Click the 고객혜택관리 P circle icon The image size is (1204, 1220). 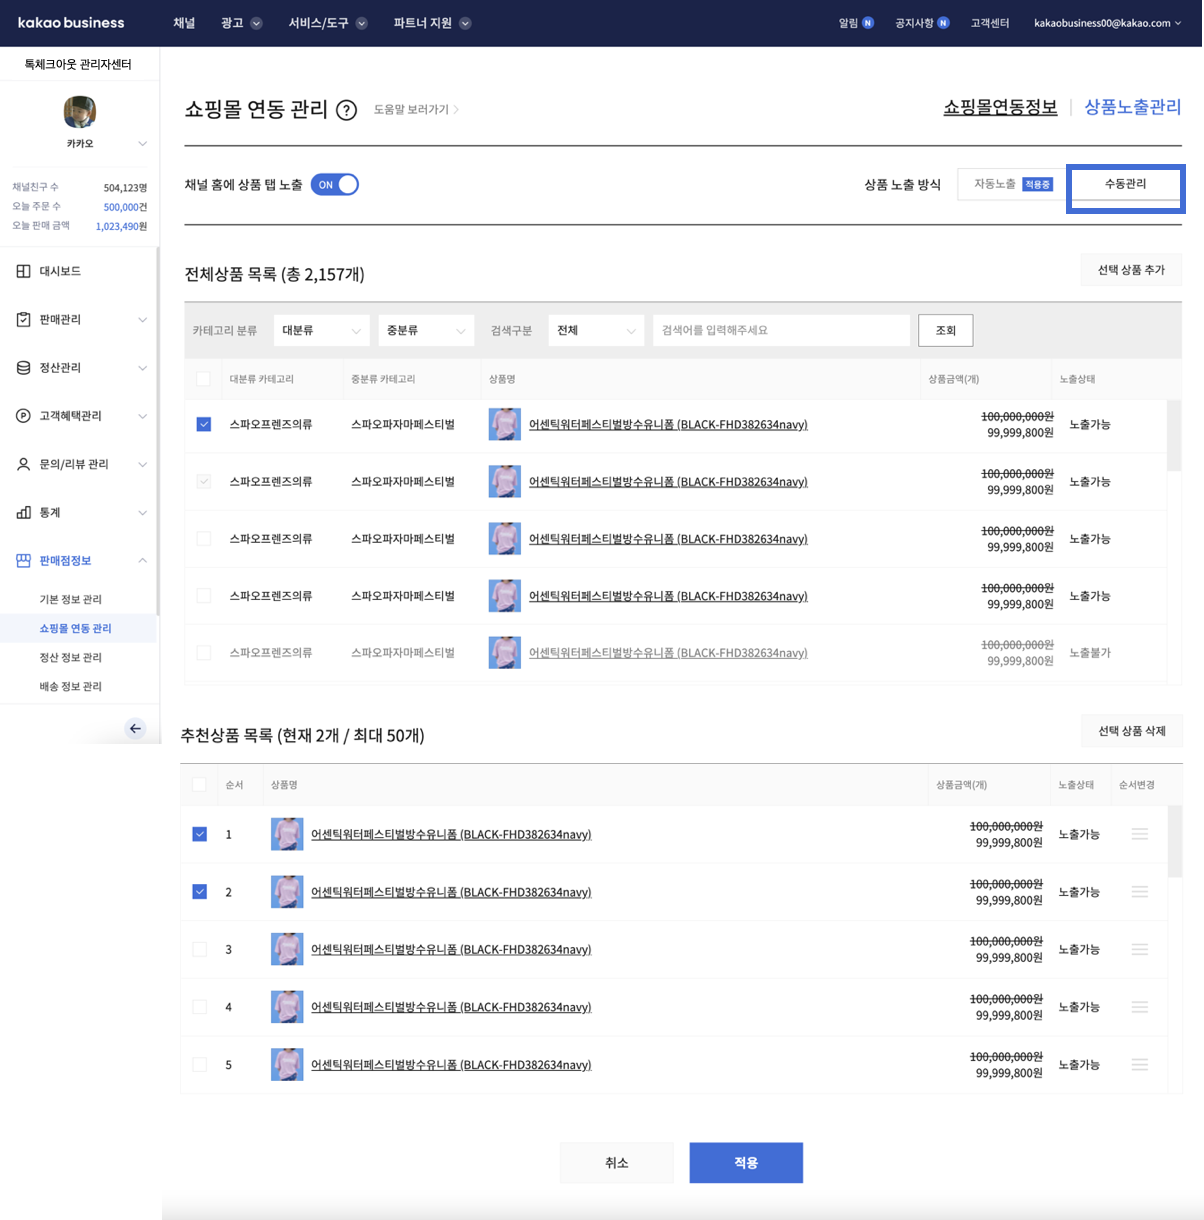23,416
